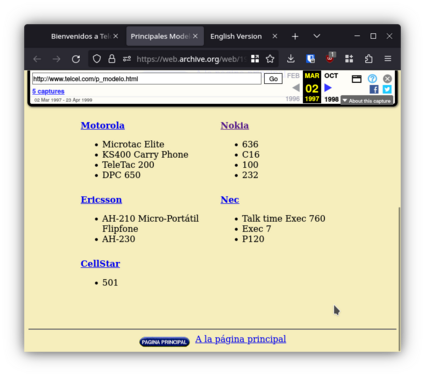Close the Wayback toolbar with the X icon
The width and height of the screenshot is (425, 376).
pos(387,79)
